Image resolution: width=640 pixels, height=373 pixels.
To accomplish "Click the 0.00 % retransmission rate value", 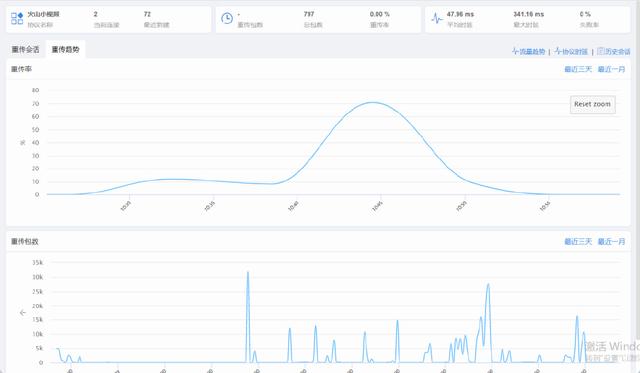I will pyautogui.click(x=380, y=14).
